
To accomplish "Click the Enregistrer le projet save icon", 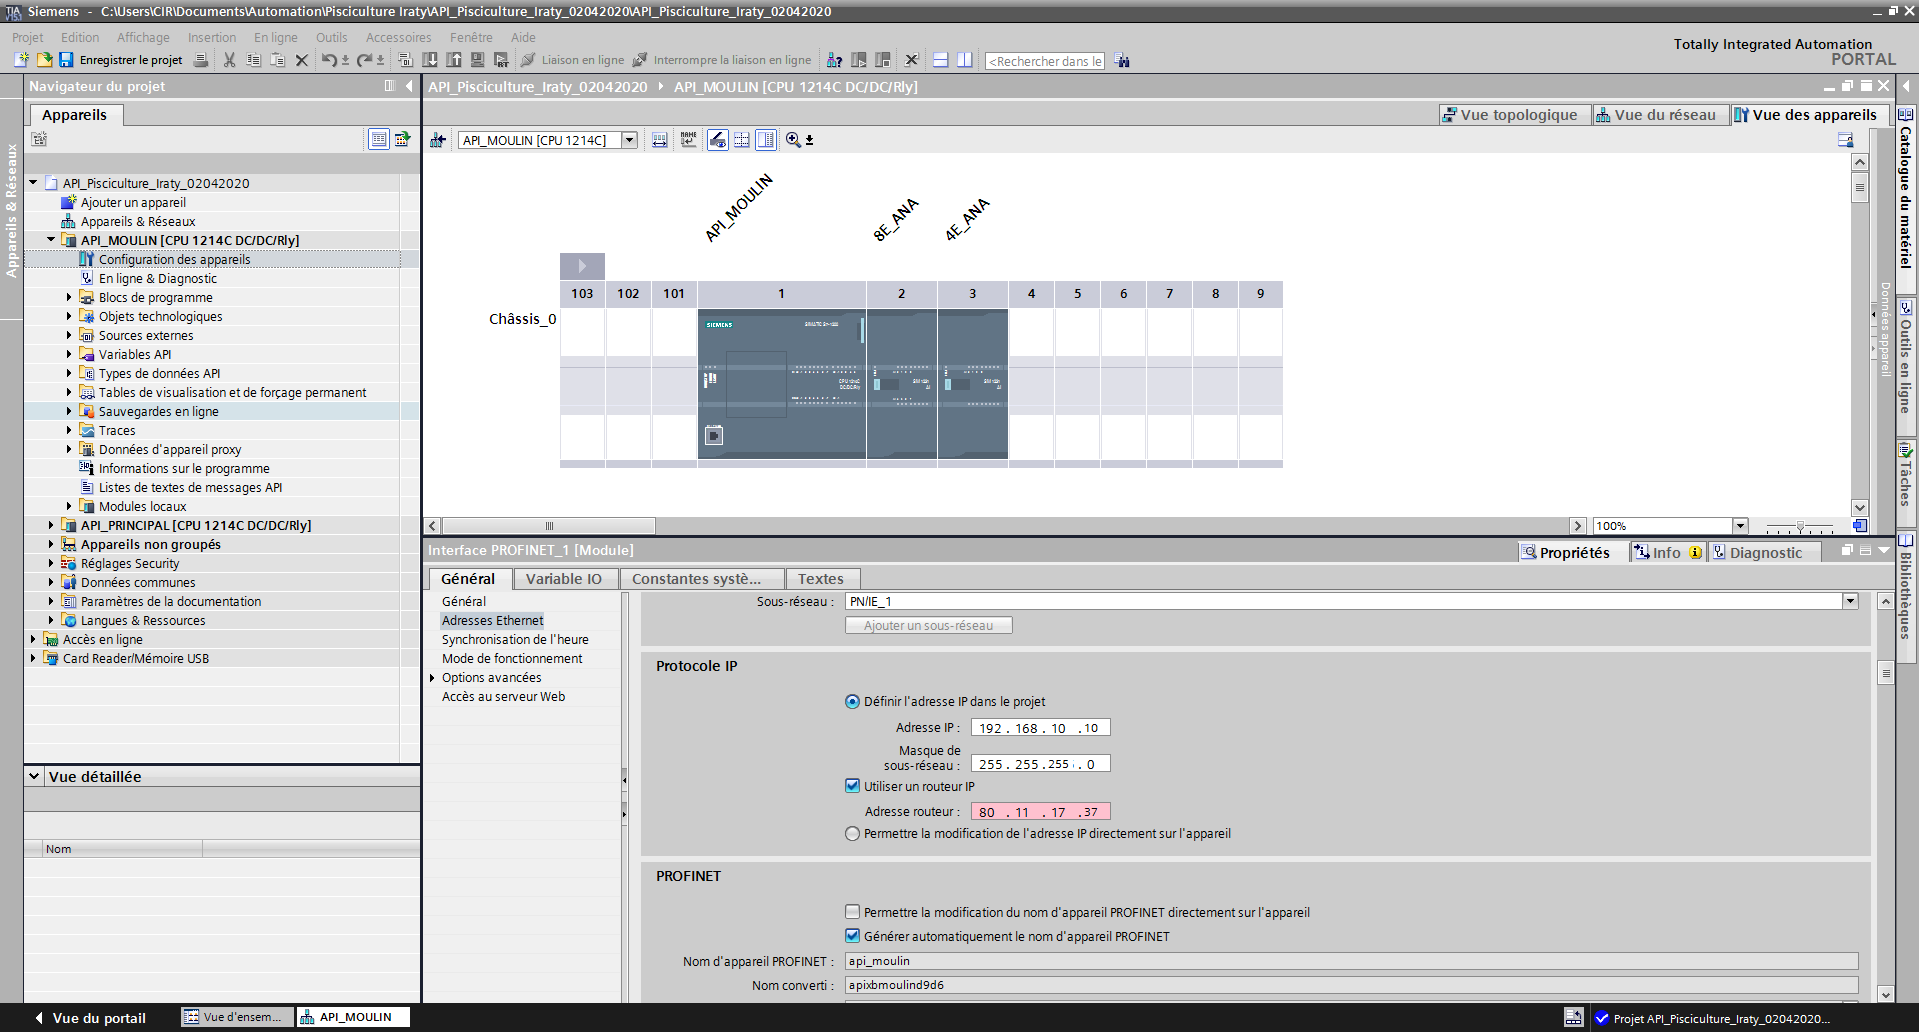I will click(x=66, y=60).
